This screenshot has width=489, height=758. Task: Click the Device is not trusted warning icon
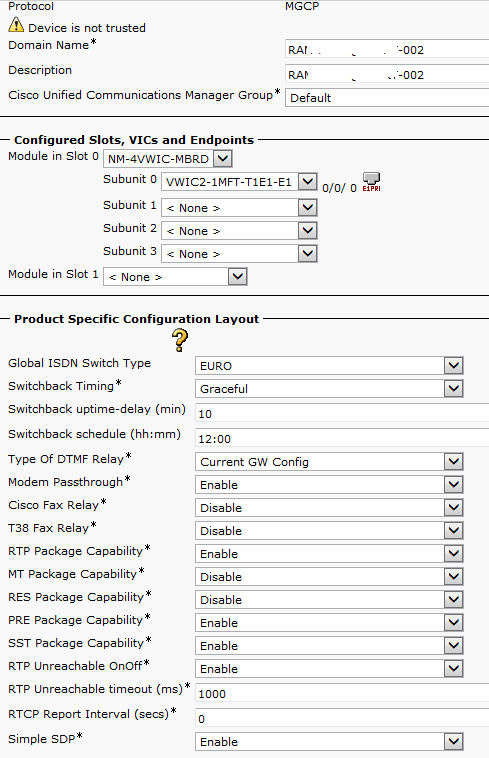click(16, 25)
